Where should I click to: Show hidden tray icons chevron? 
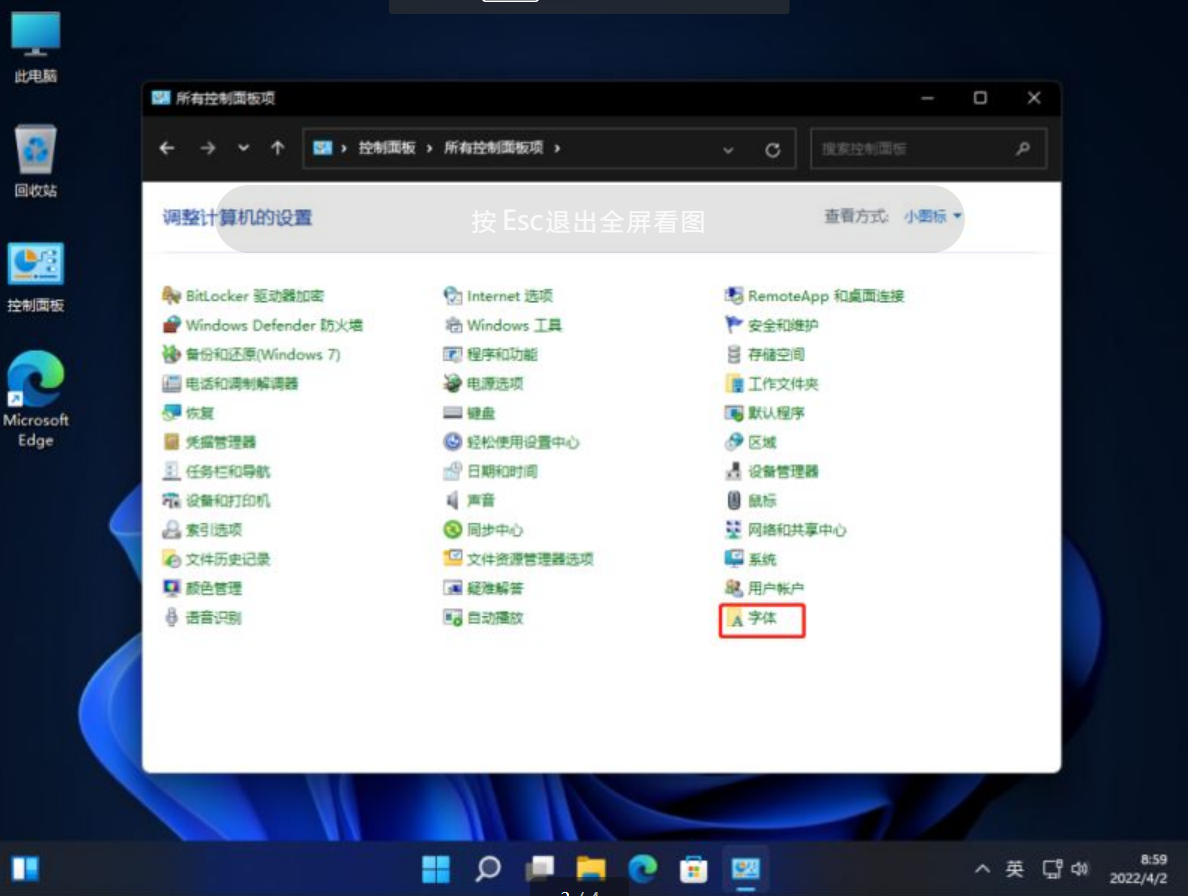(983, 868)
